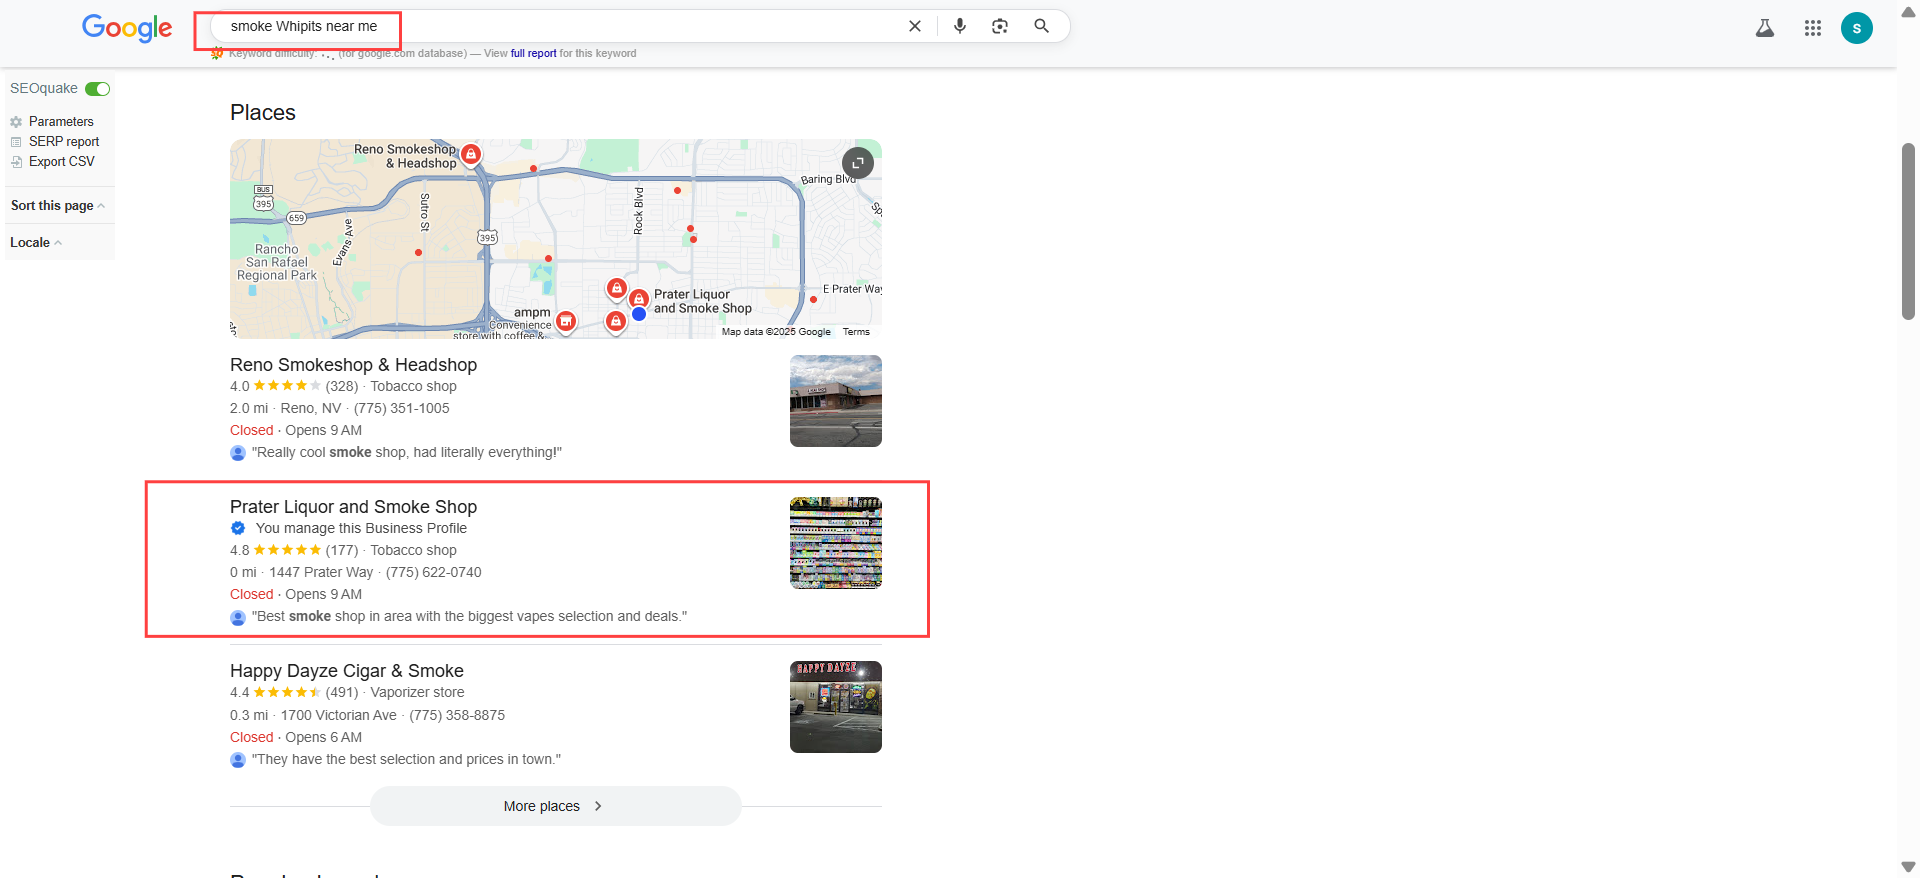Open the SERP report
The width and height of the screenshot is (1920, 878).
(x=63, y=142)
